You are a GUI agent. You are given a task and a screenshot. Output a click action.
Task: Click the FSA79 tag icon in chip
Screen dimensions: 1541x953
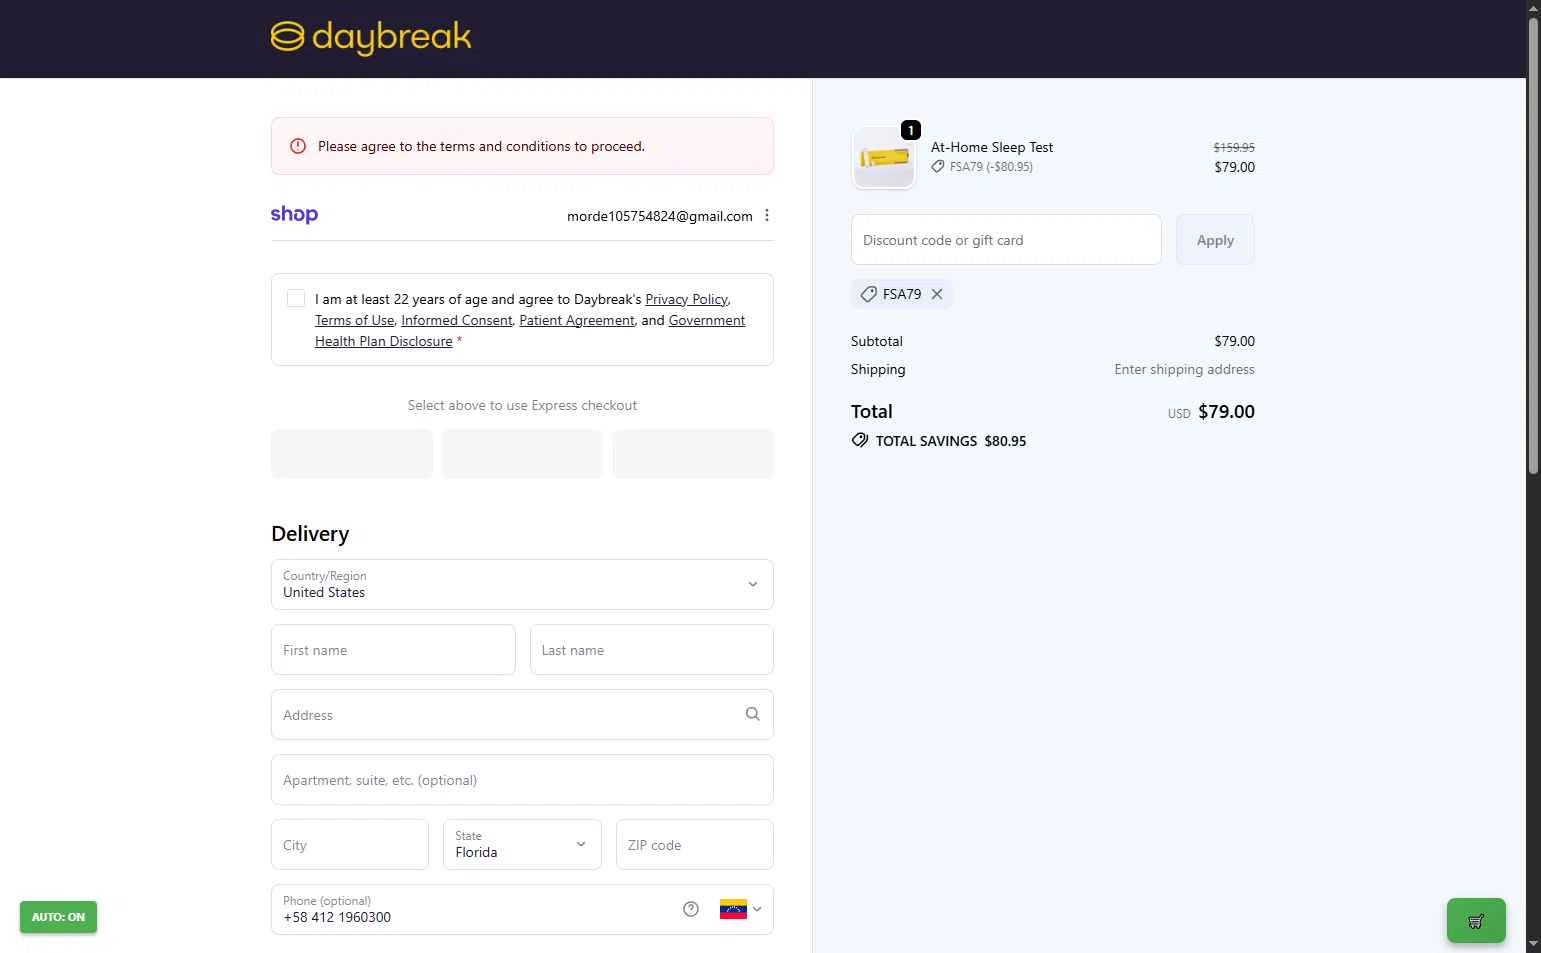869,294
